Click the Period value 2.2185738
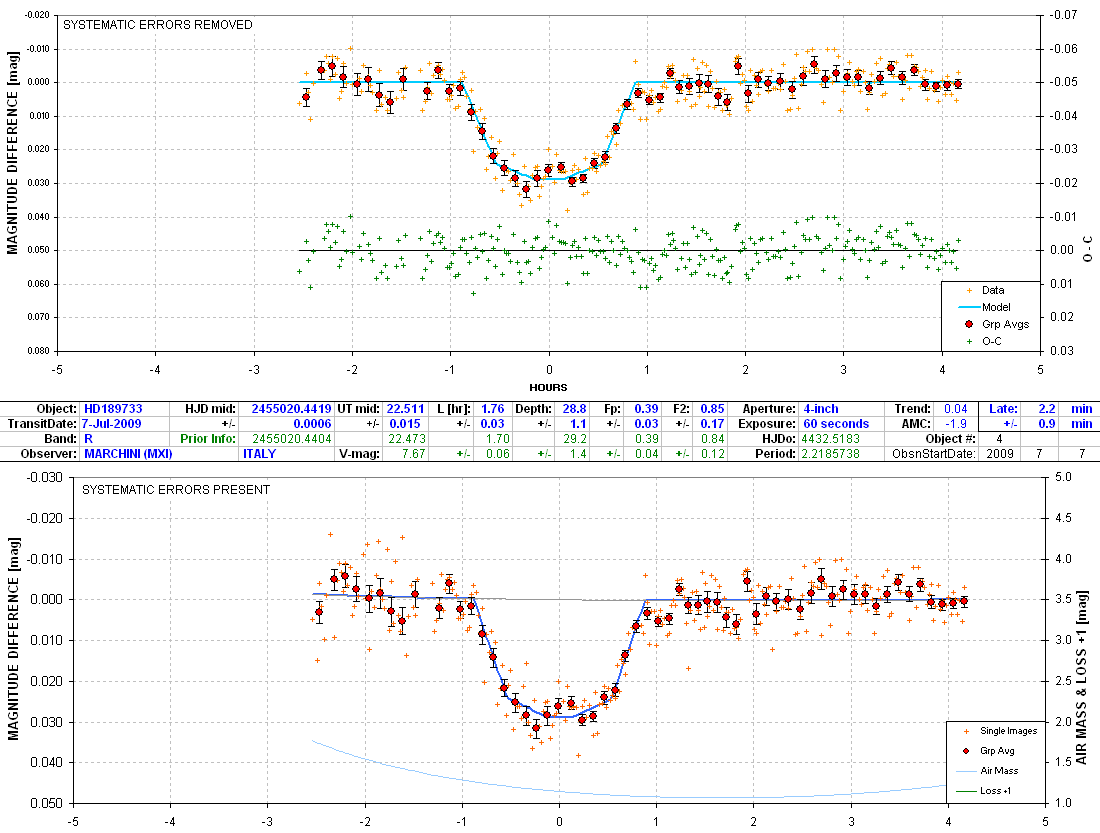This screenshot has height=833, width=1100. click(x=831, y=453)
